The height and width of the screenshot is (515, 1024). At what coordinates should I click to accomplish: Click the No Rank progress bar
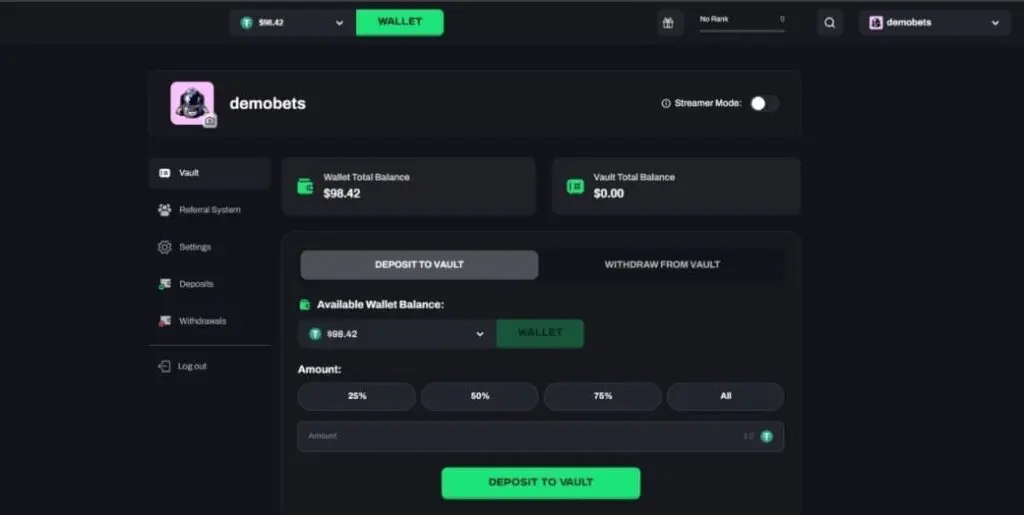point(742,30)
